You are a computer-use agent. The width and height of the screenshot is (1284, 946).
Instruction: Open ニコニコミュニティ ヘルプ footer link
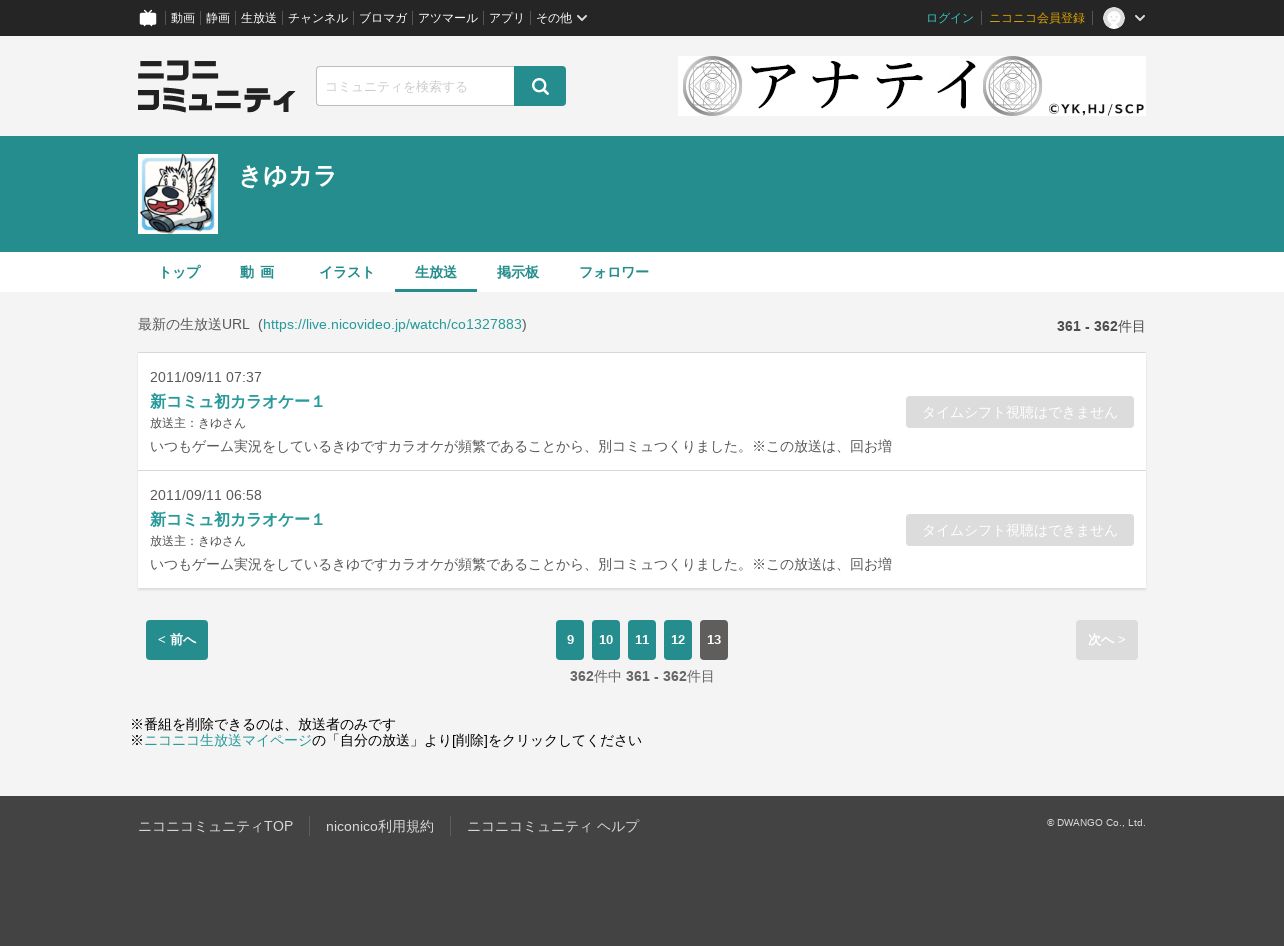click(x=553, y=826)
